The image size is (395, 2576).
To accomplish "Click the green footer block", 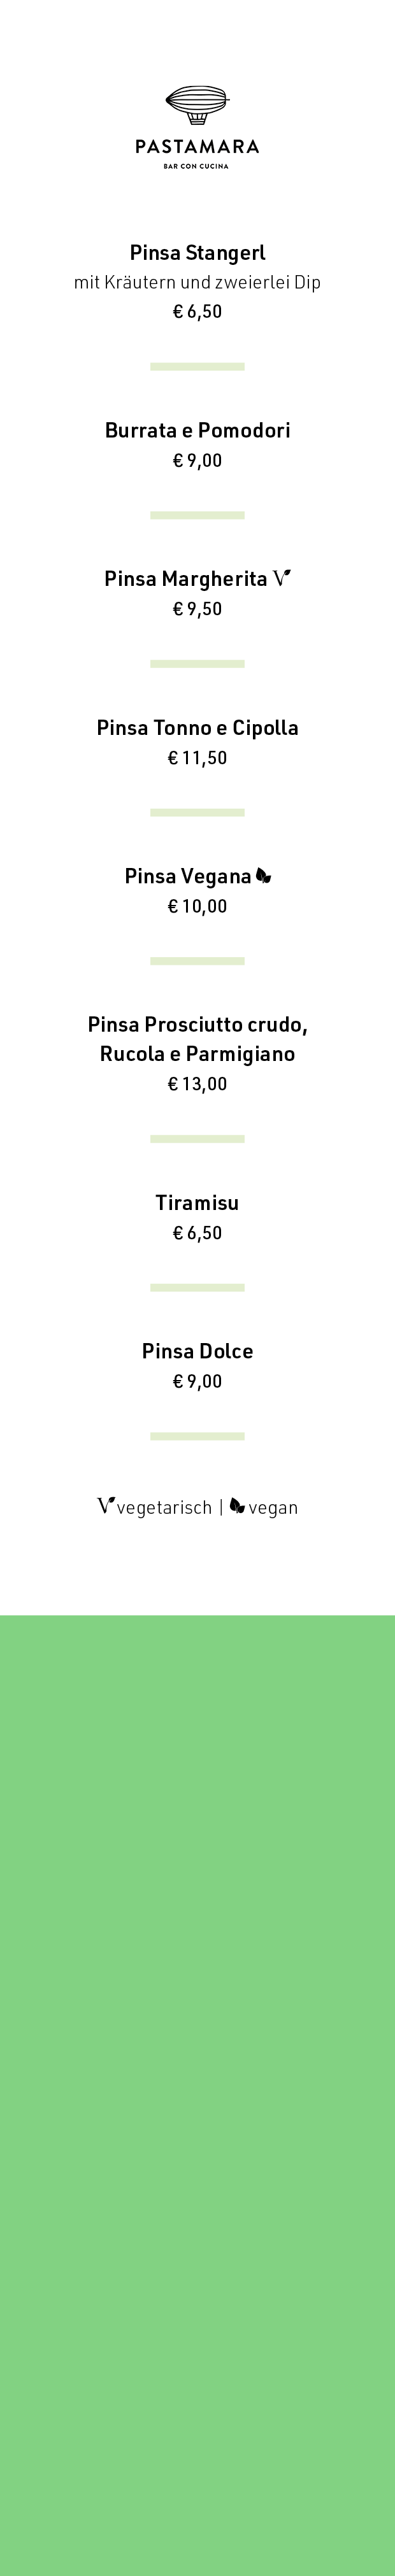I will (197, 2095).
